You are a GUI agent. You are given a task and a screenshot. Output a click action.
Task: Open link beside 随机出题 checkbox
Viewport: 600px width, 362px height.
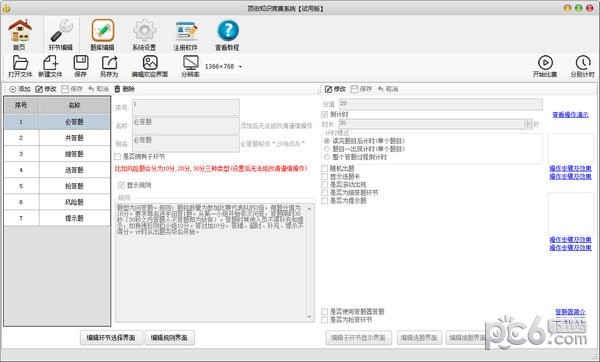(570, 168)
